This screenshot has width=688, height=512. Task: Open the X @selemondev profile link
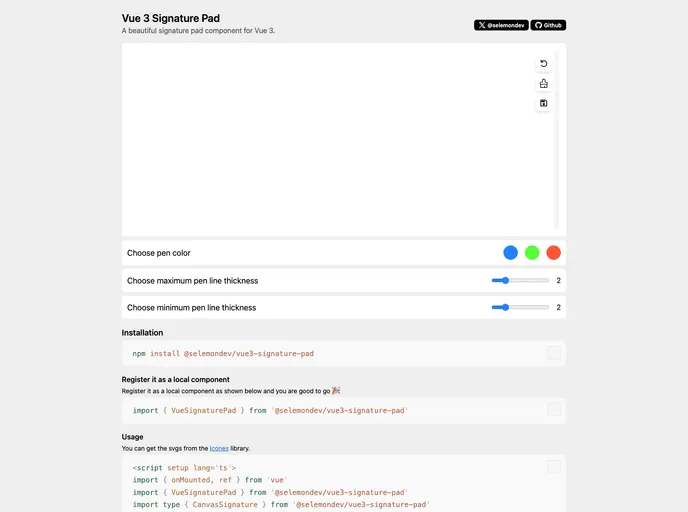pos(501,25)
